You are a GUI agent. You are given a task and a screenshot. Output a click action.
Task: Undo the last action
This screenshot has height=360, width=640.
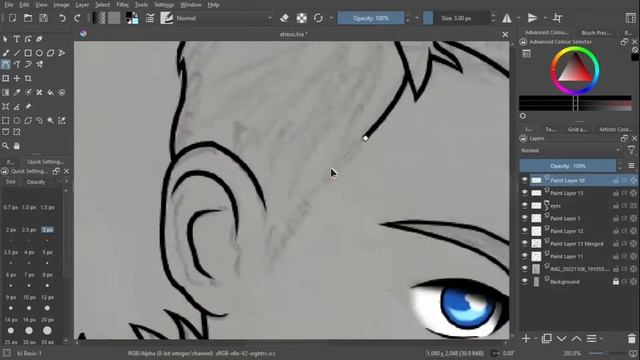coord(62,18)
